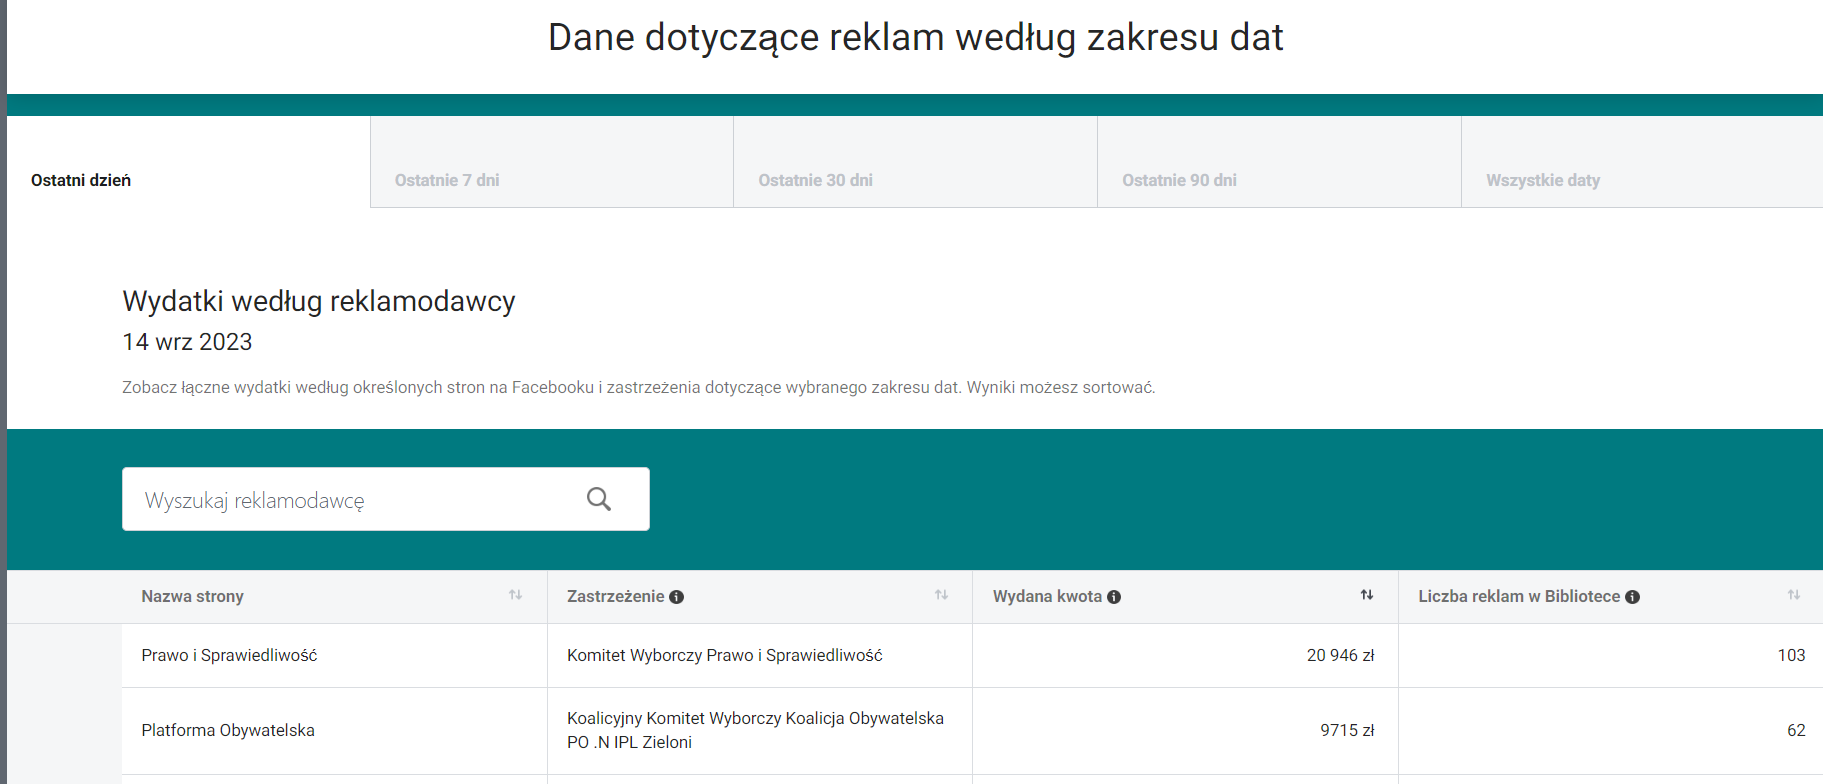
Task: Show data for Wszystkie daty
Action: (x=1542, y=180)
